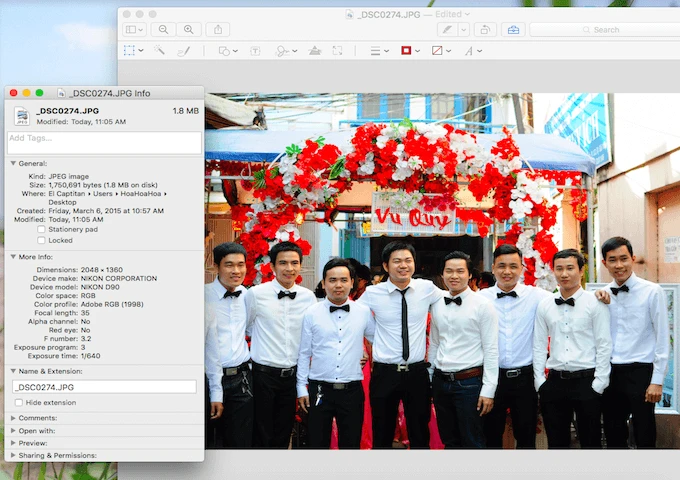The height and width of the screenshot is (480, 680).
Task: Tick the Hide extension checkbox
Action: tap(20, 402)
